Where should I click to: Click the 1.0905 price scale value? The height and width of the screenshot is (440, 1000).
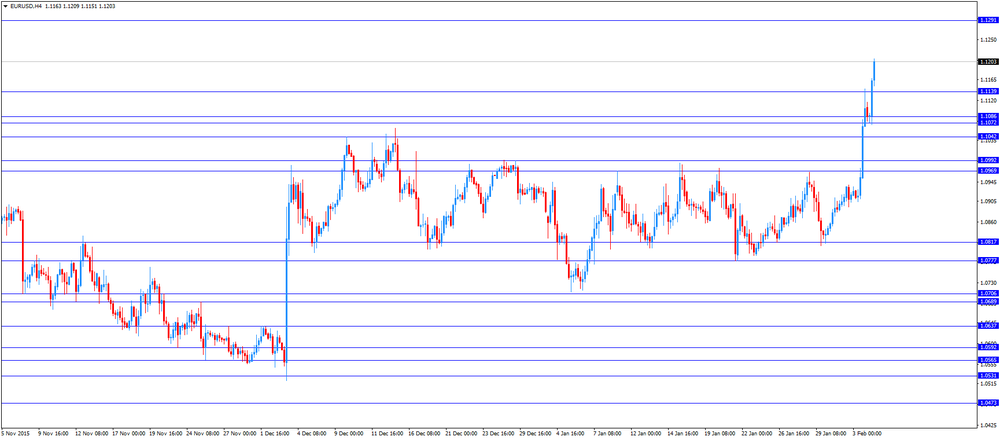click(989, 202)
